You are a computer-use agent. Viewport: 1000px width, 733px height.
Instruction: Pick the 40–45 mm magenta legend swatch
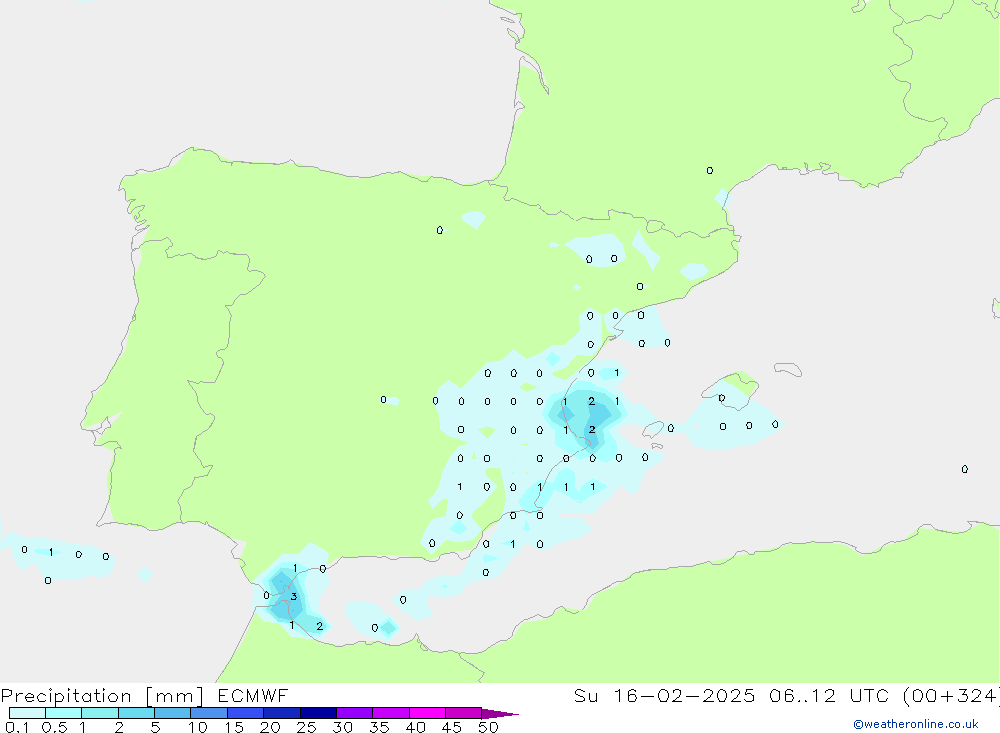(x=427, y=713)
